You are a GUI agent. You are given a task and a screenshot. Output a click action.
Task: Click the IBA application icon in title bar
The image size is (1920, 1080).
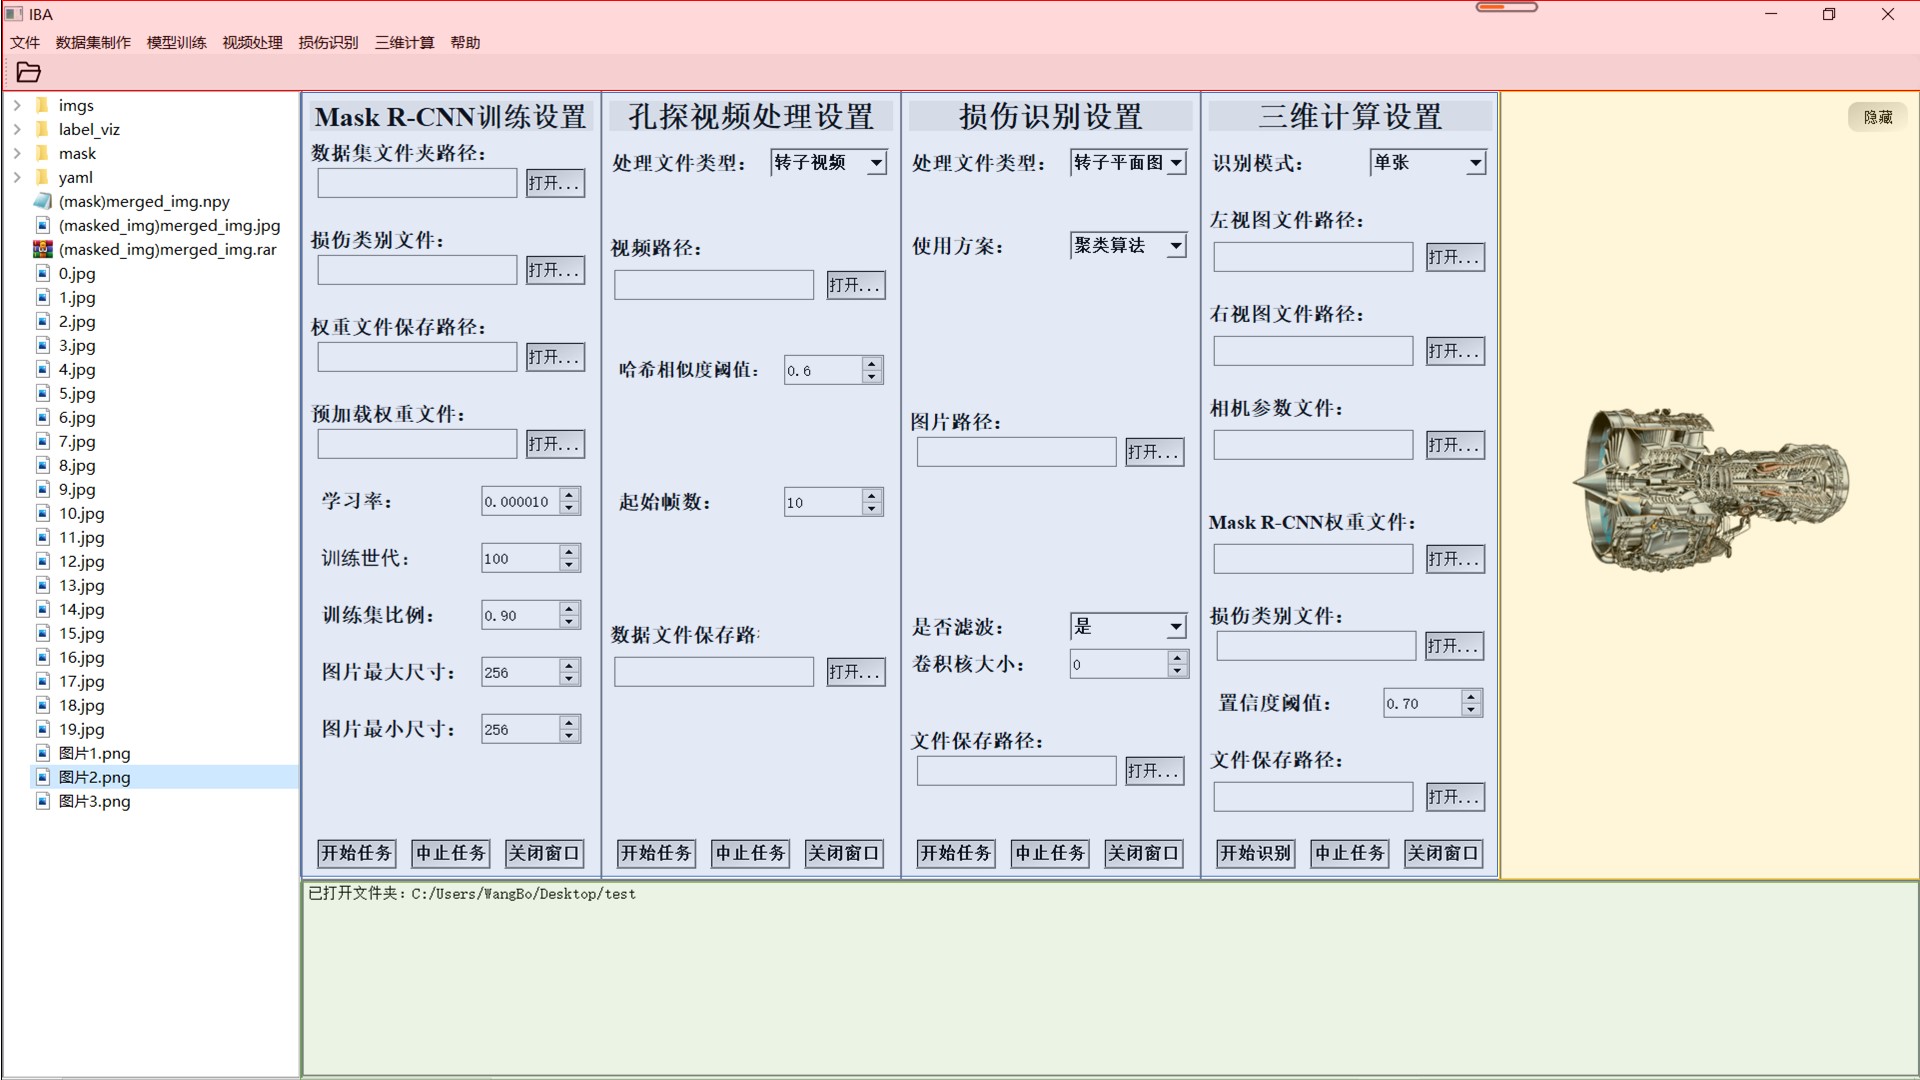tap(14, 14)
